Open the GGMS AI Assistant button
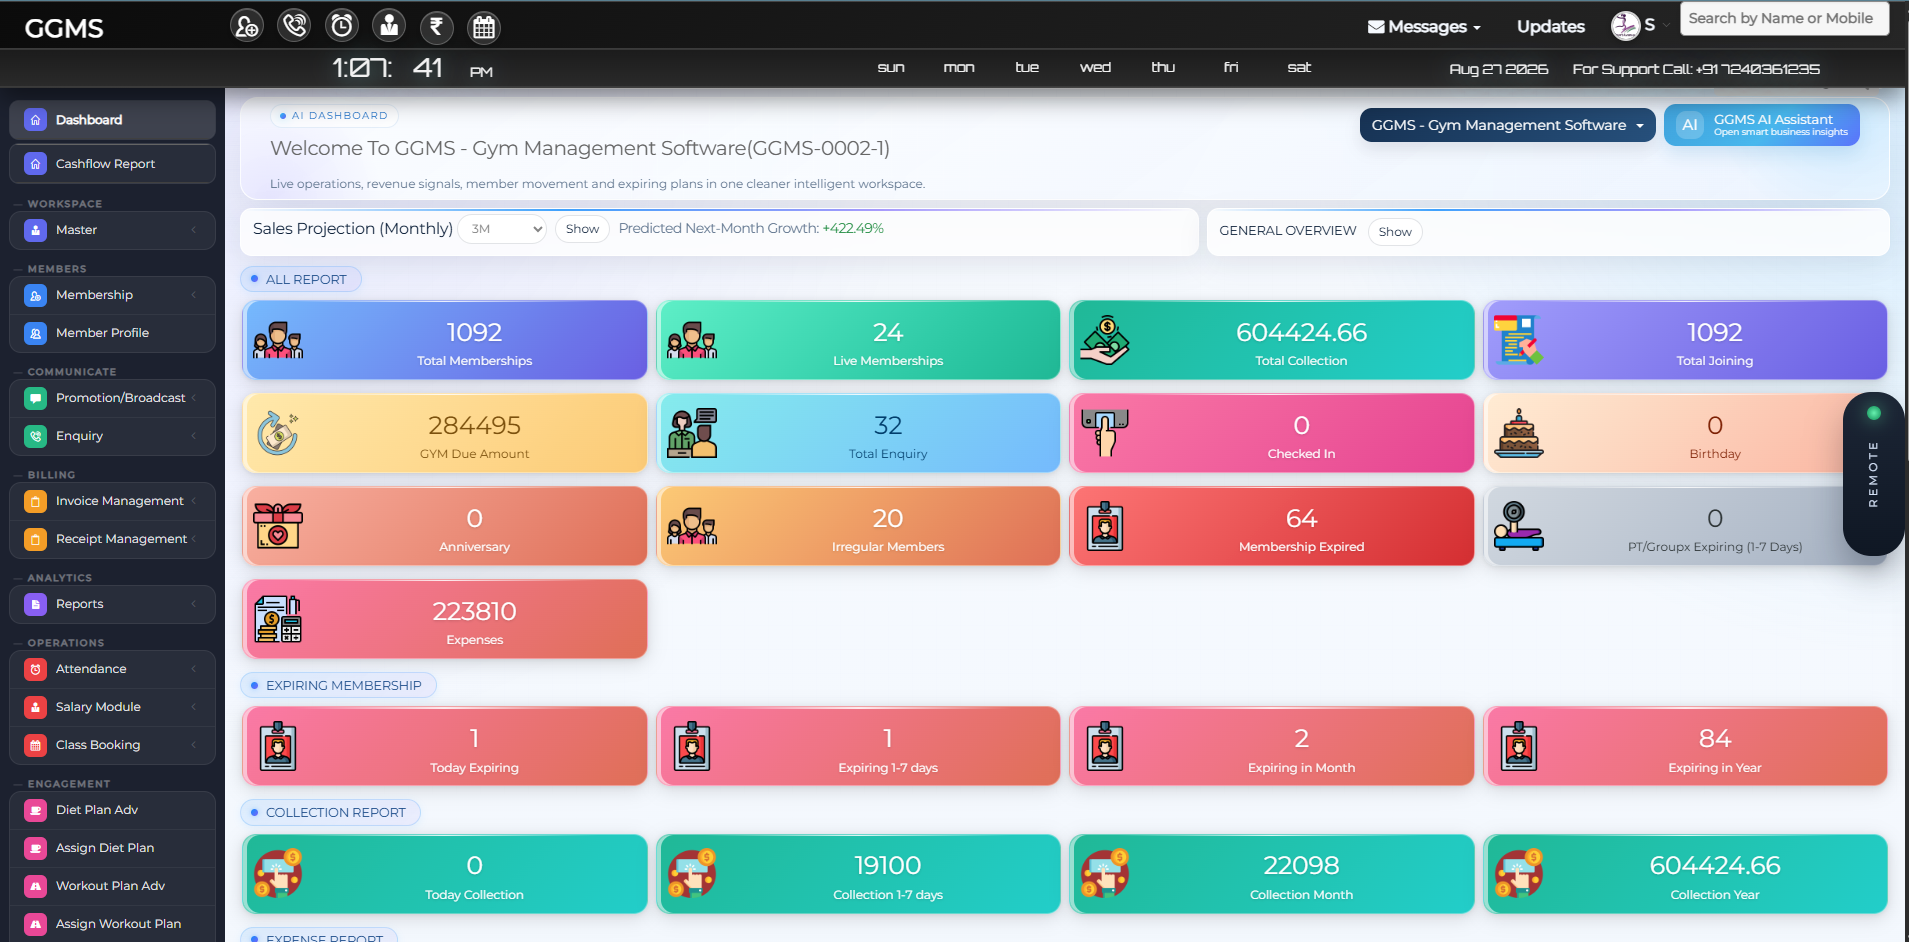 tap(1762, 125)
